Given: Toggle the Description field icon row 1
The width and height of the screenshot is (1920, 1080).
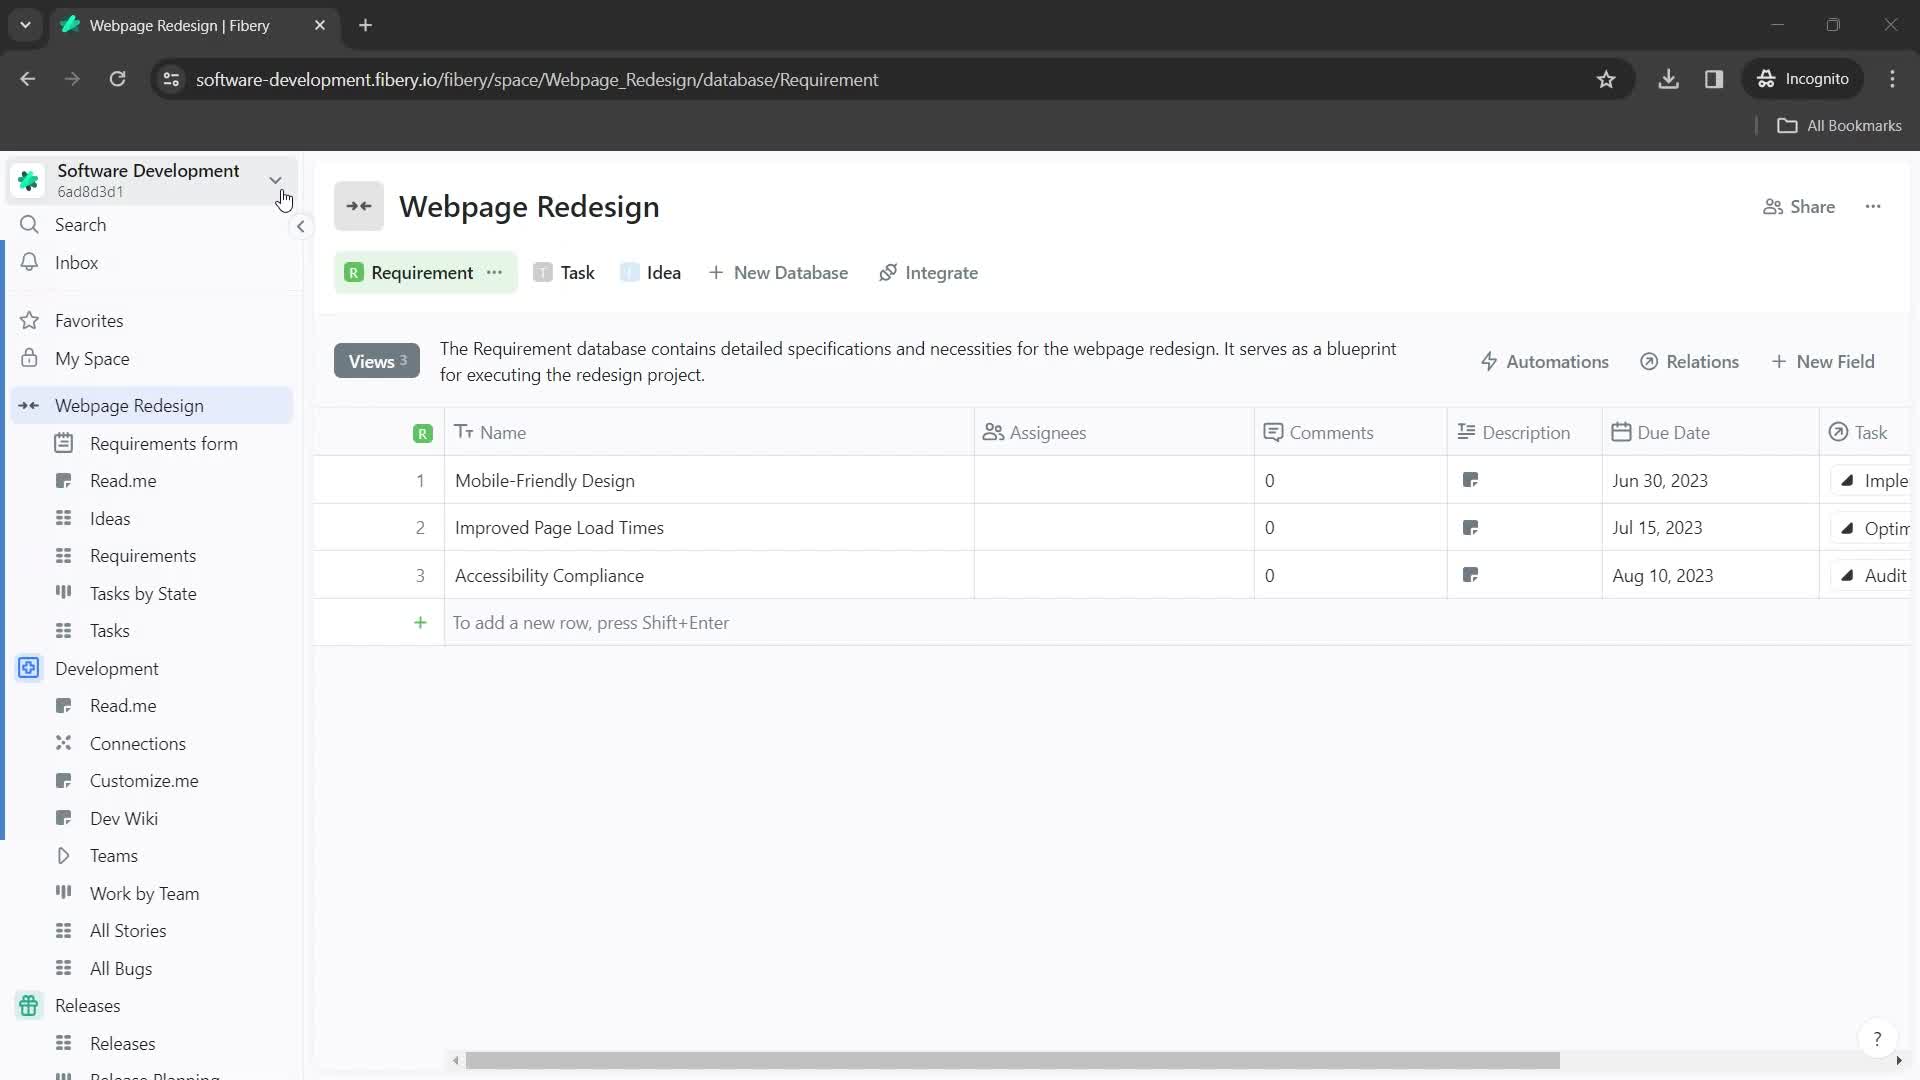Looking at the screenshot, I should (1473, 481).
